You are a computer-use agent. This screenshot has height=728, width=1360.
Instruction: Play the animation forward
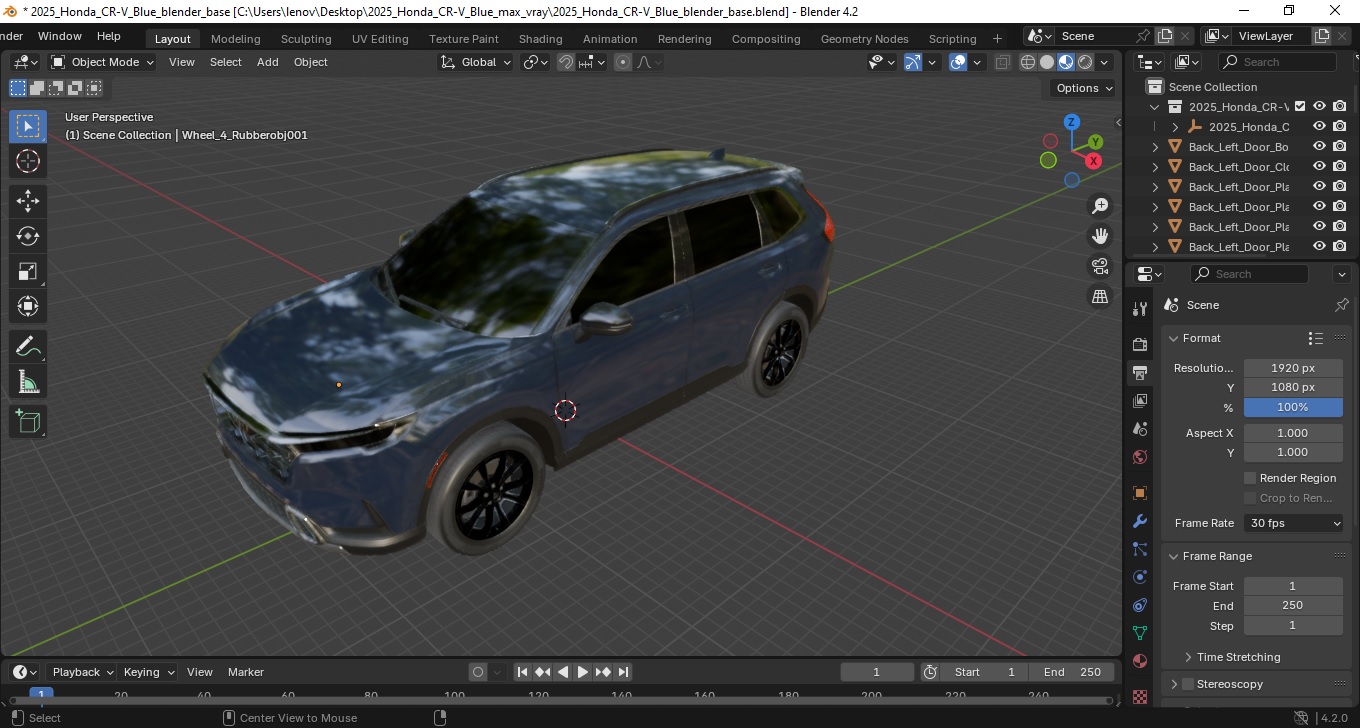pos(582,672)
